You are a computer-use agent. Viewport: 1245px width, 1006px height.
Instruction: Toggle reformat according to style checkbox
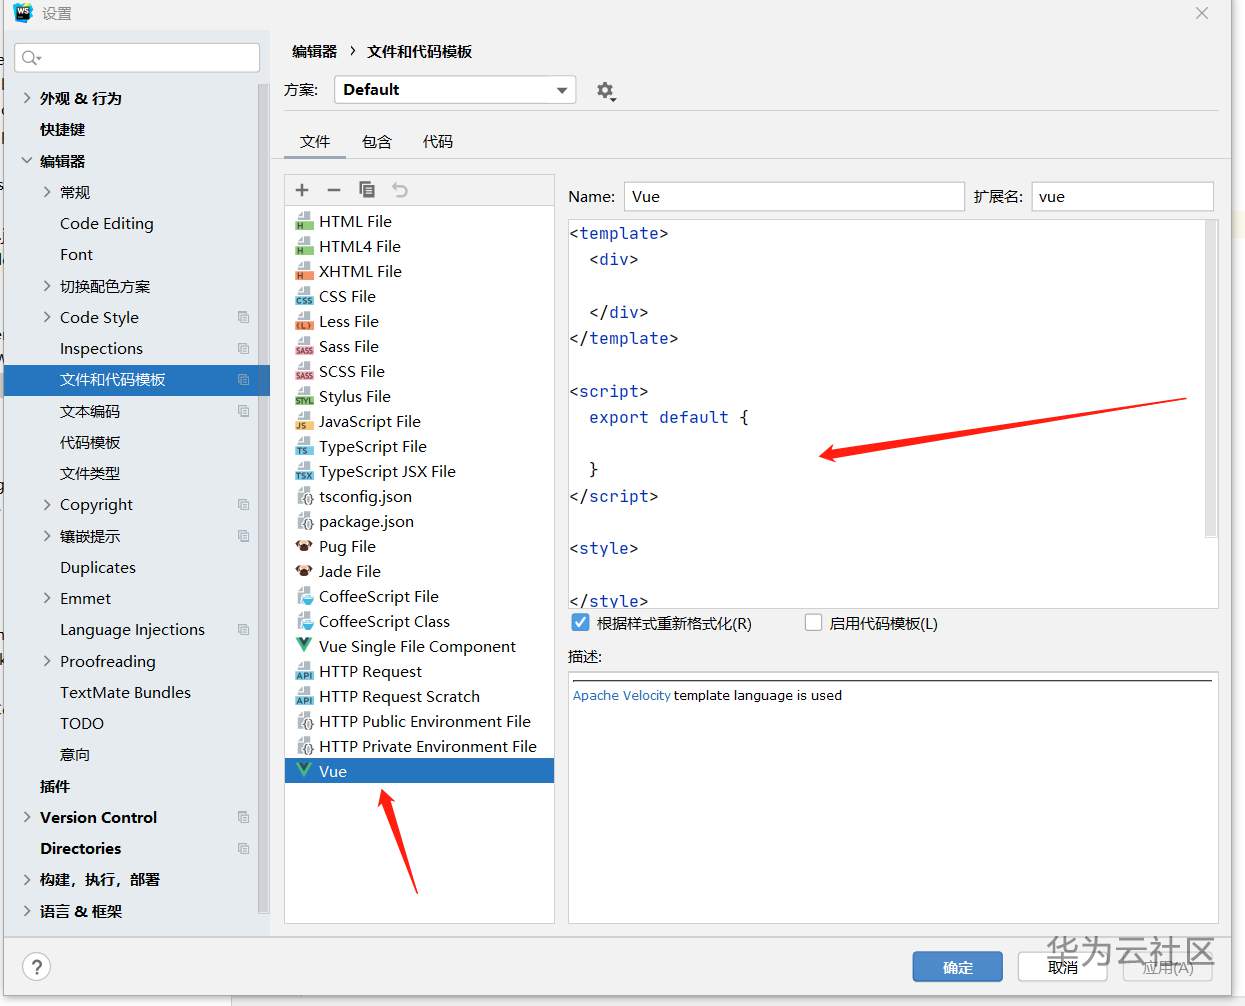pos(580,622)
